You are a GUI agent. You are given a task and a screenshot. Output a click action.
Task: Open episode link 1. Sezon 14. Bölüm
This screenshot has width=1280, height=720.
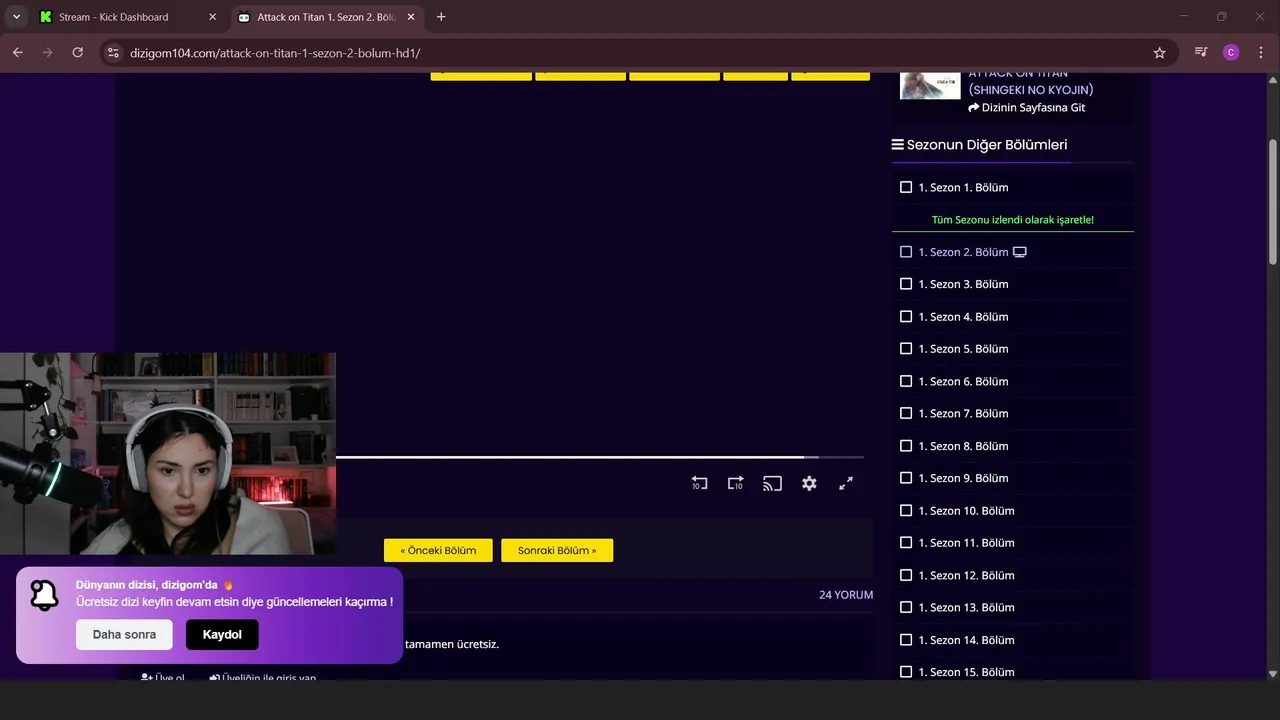(x=966, y=640)
